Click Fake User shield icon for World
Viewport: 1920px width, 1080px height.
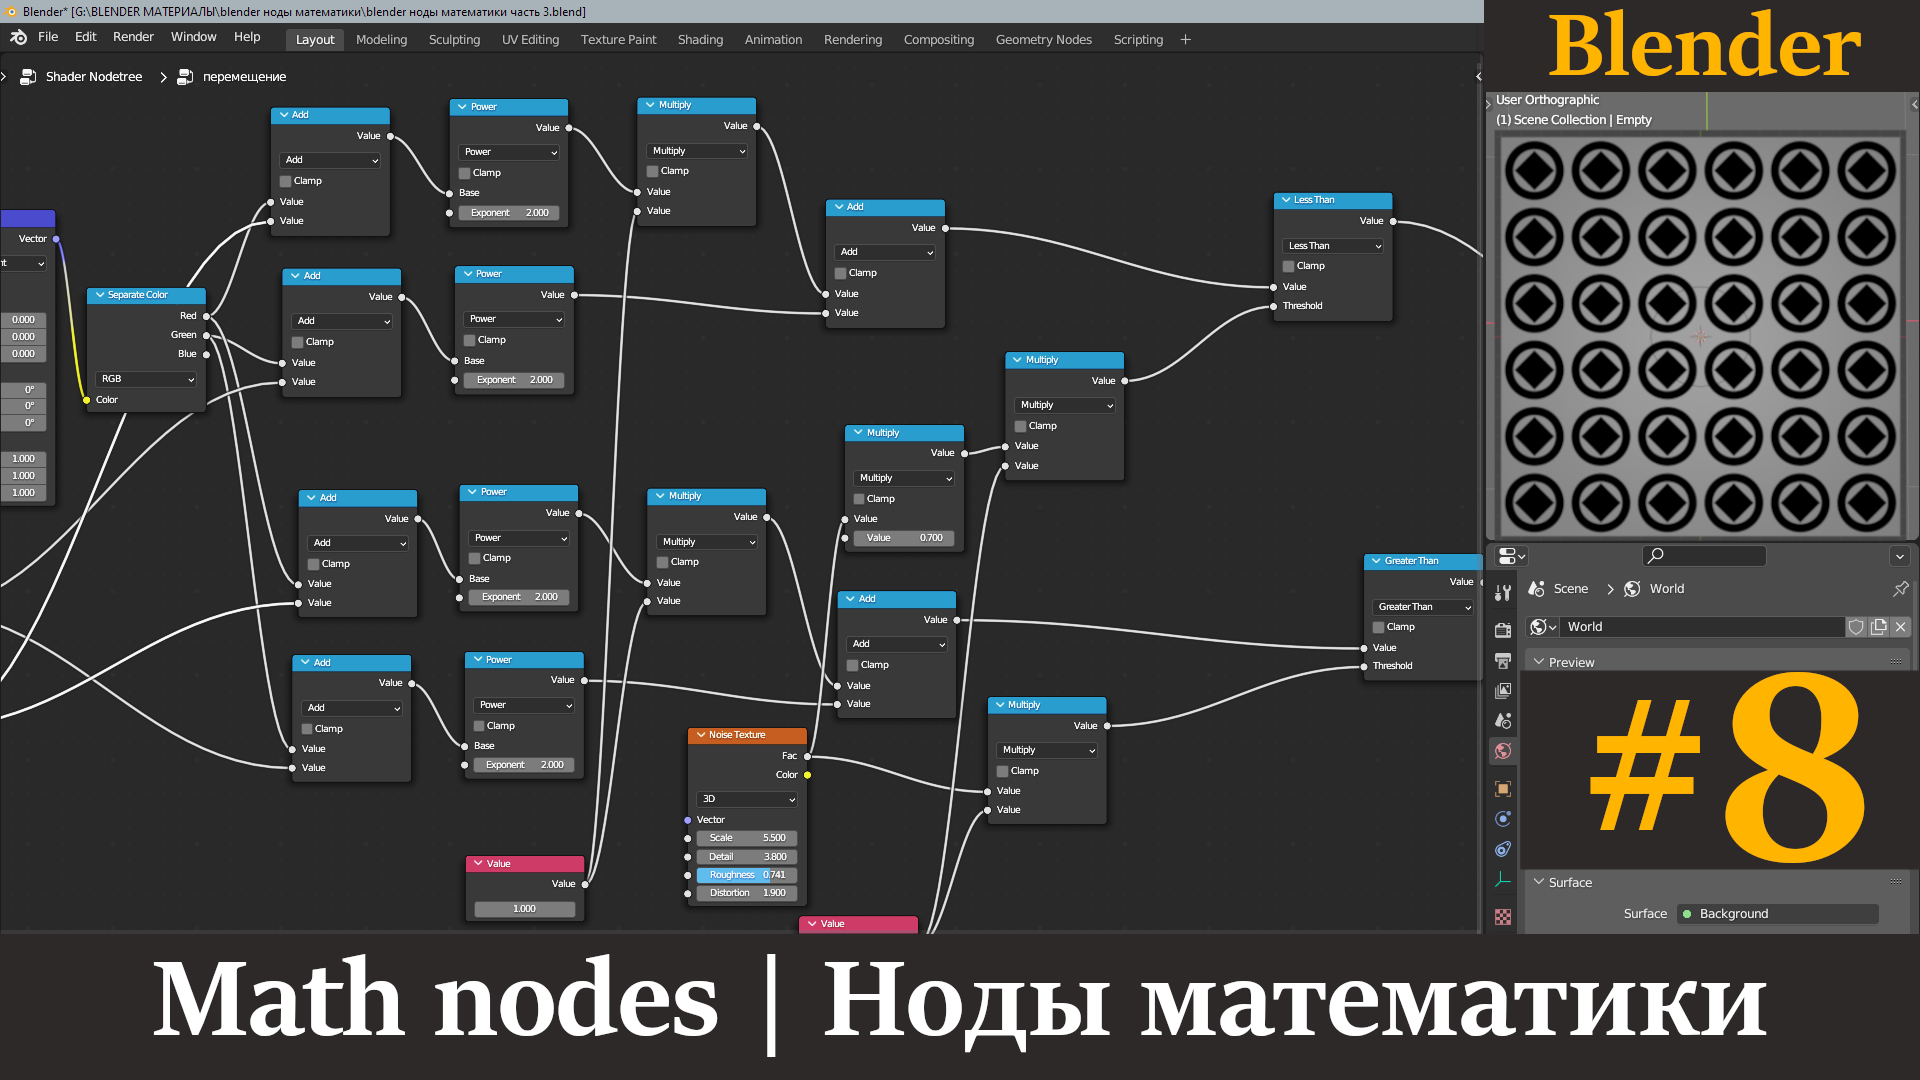click(1857, 627)
